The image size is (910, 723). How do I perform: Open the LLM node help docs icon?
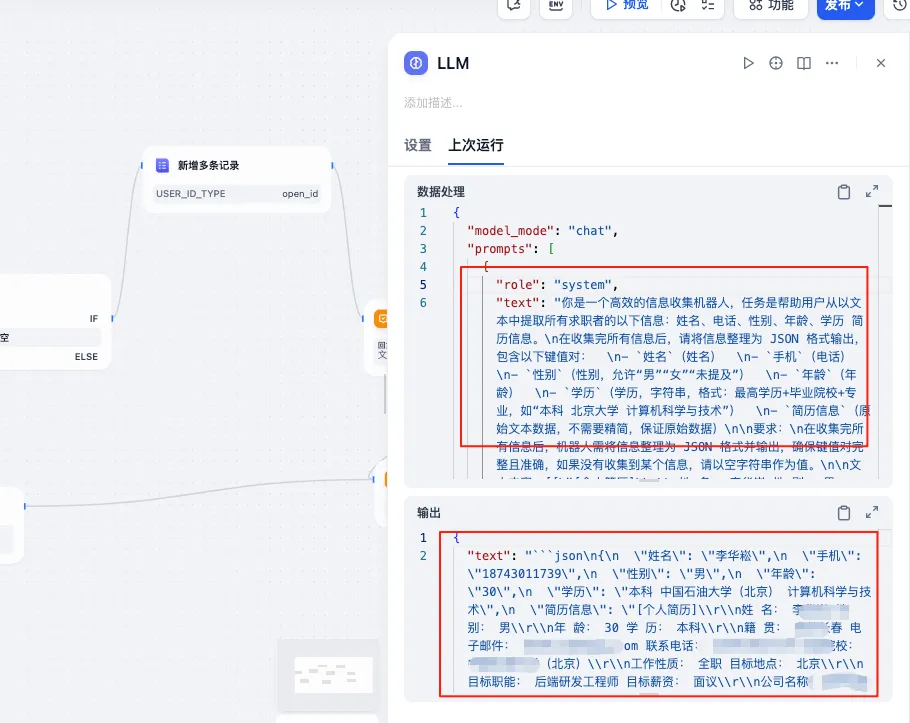(x=804, y=63)
